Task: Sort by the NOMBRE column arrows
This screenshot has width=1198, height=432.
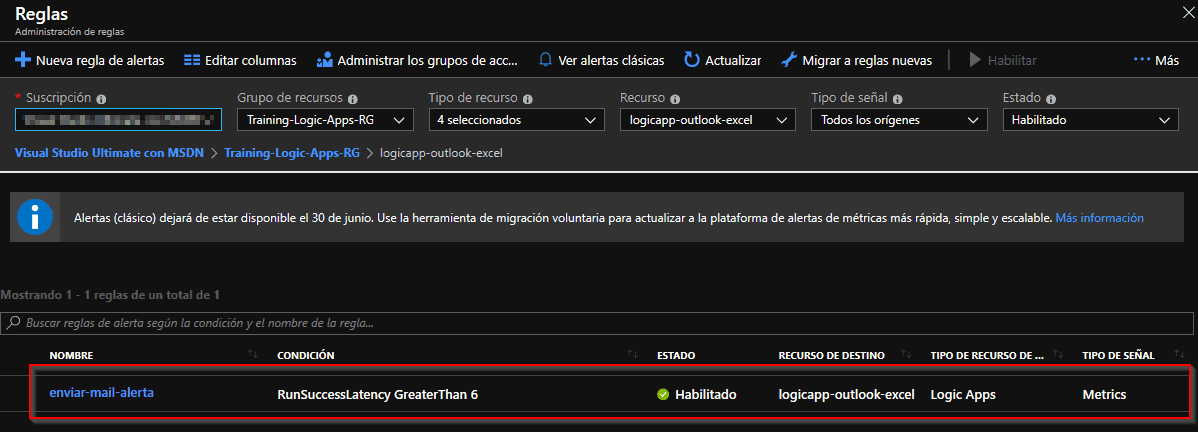Action: coord(253,355)
